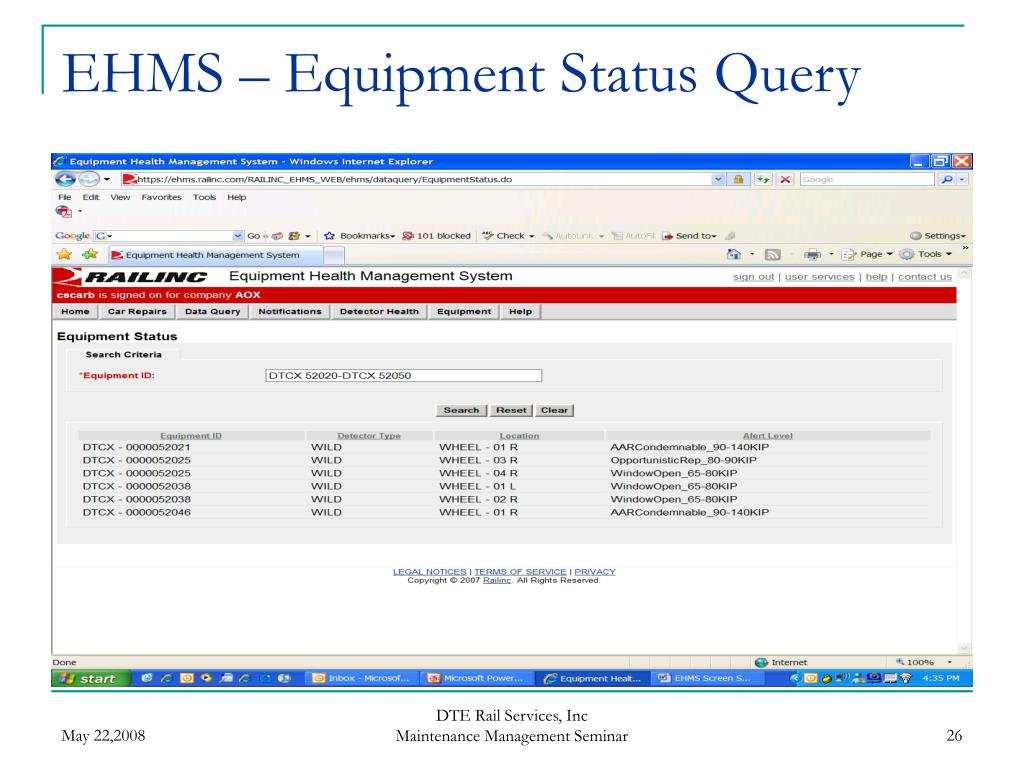The height and width of the screenshot is (768, 1024).
Task: Click the TERMS OF SERVICE footer link
Action: click(520, 571)
